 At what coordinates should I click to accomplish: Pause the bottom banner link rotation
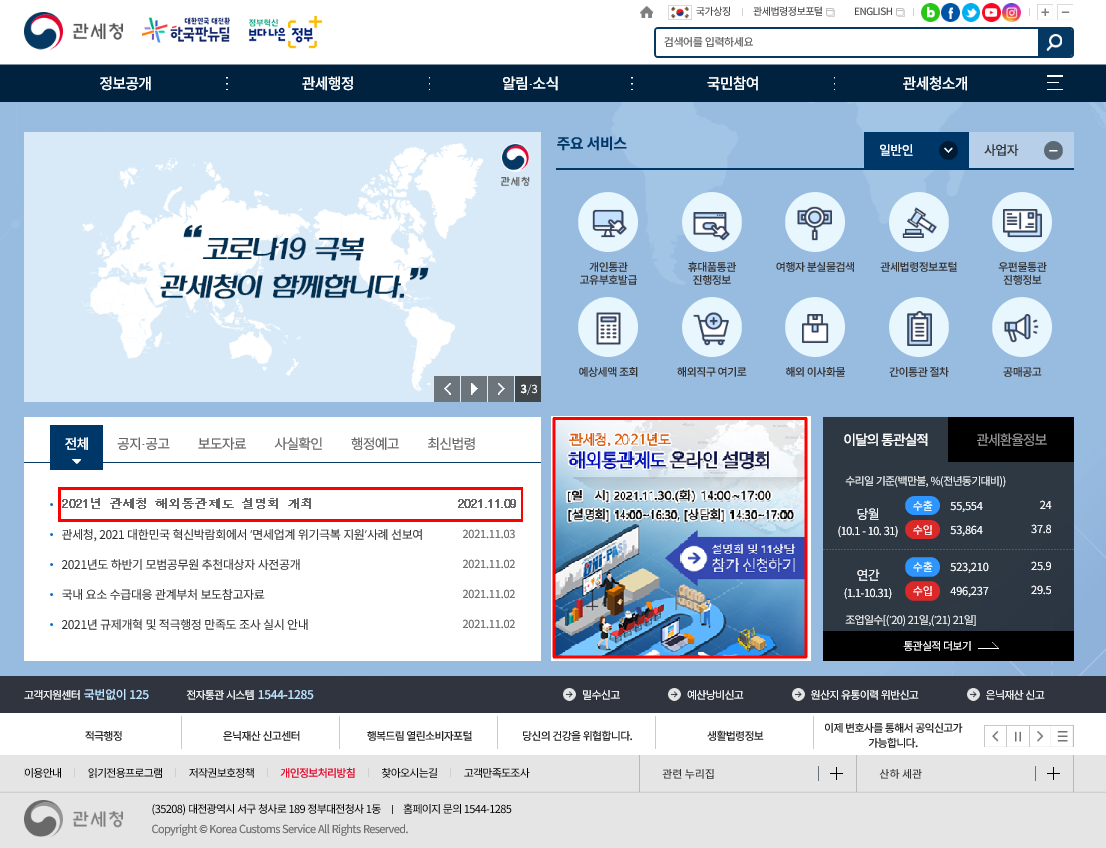pyautogui.click(x=1017, y=737)
